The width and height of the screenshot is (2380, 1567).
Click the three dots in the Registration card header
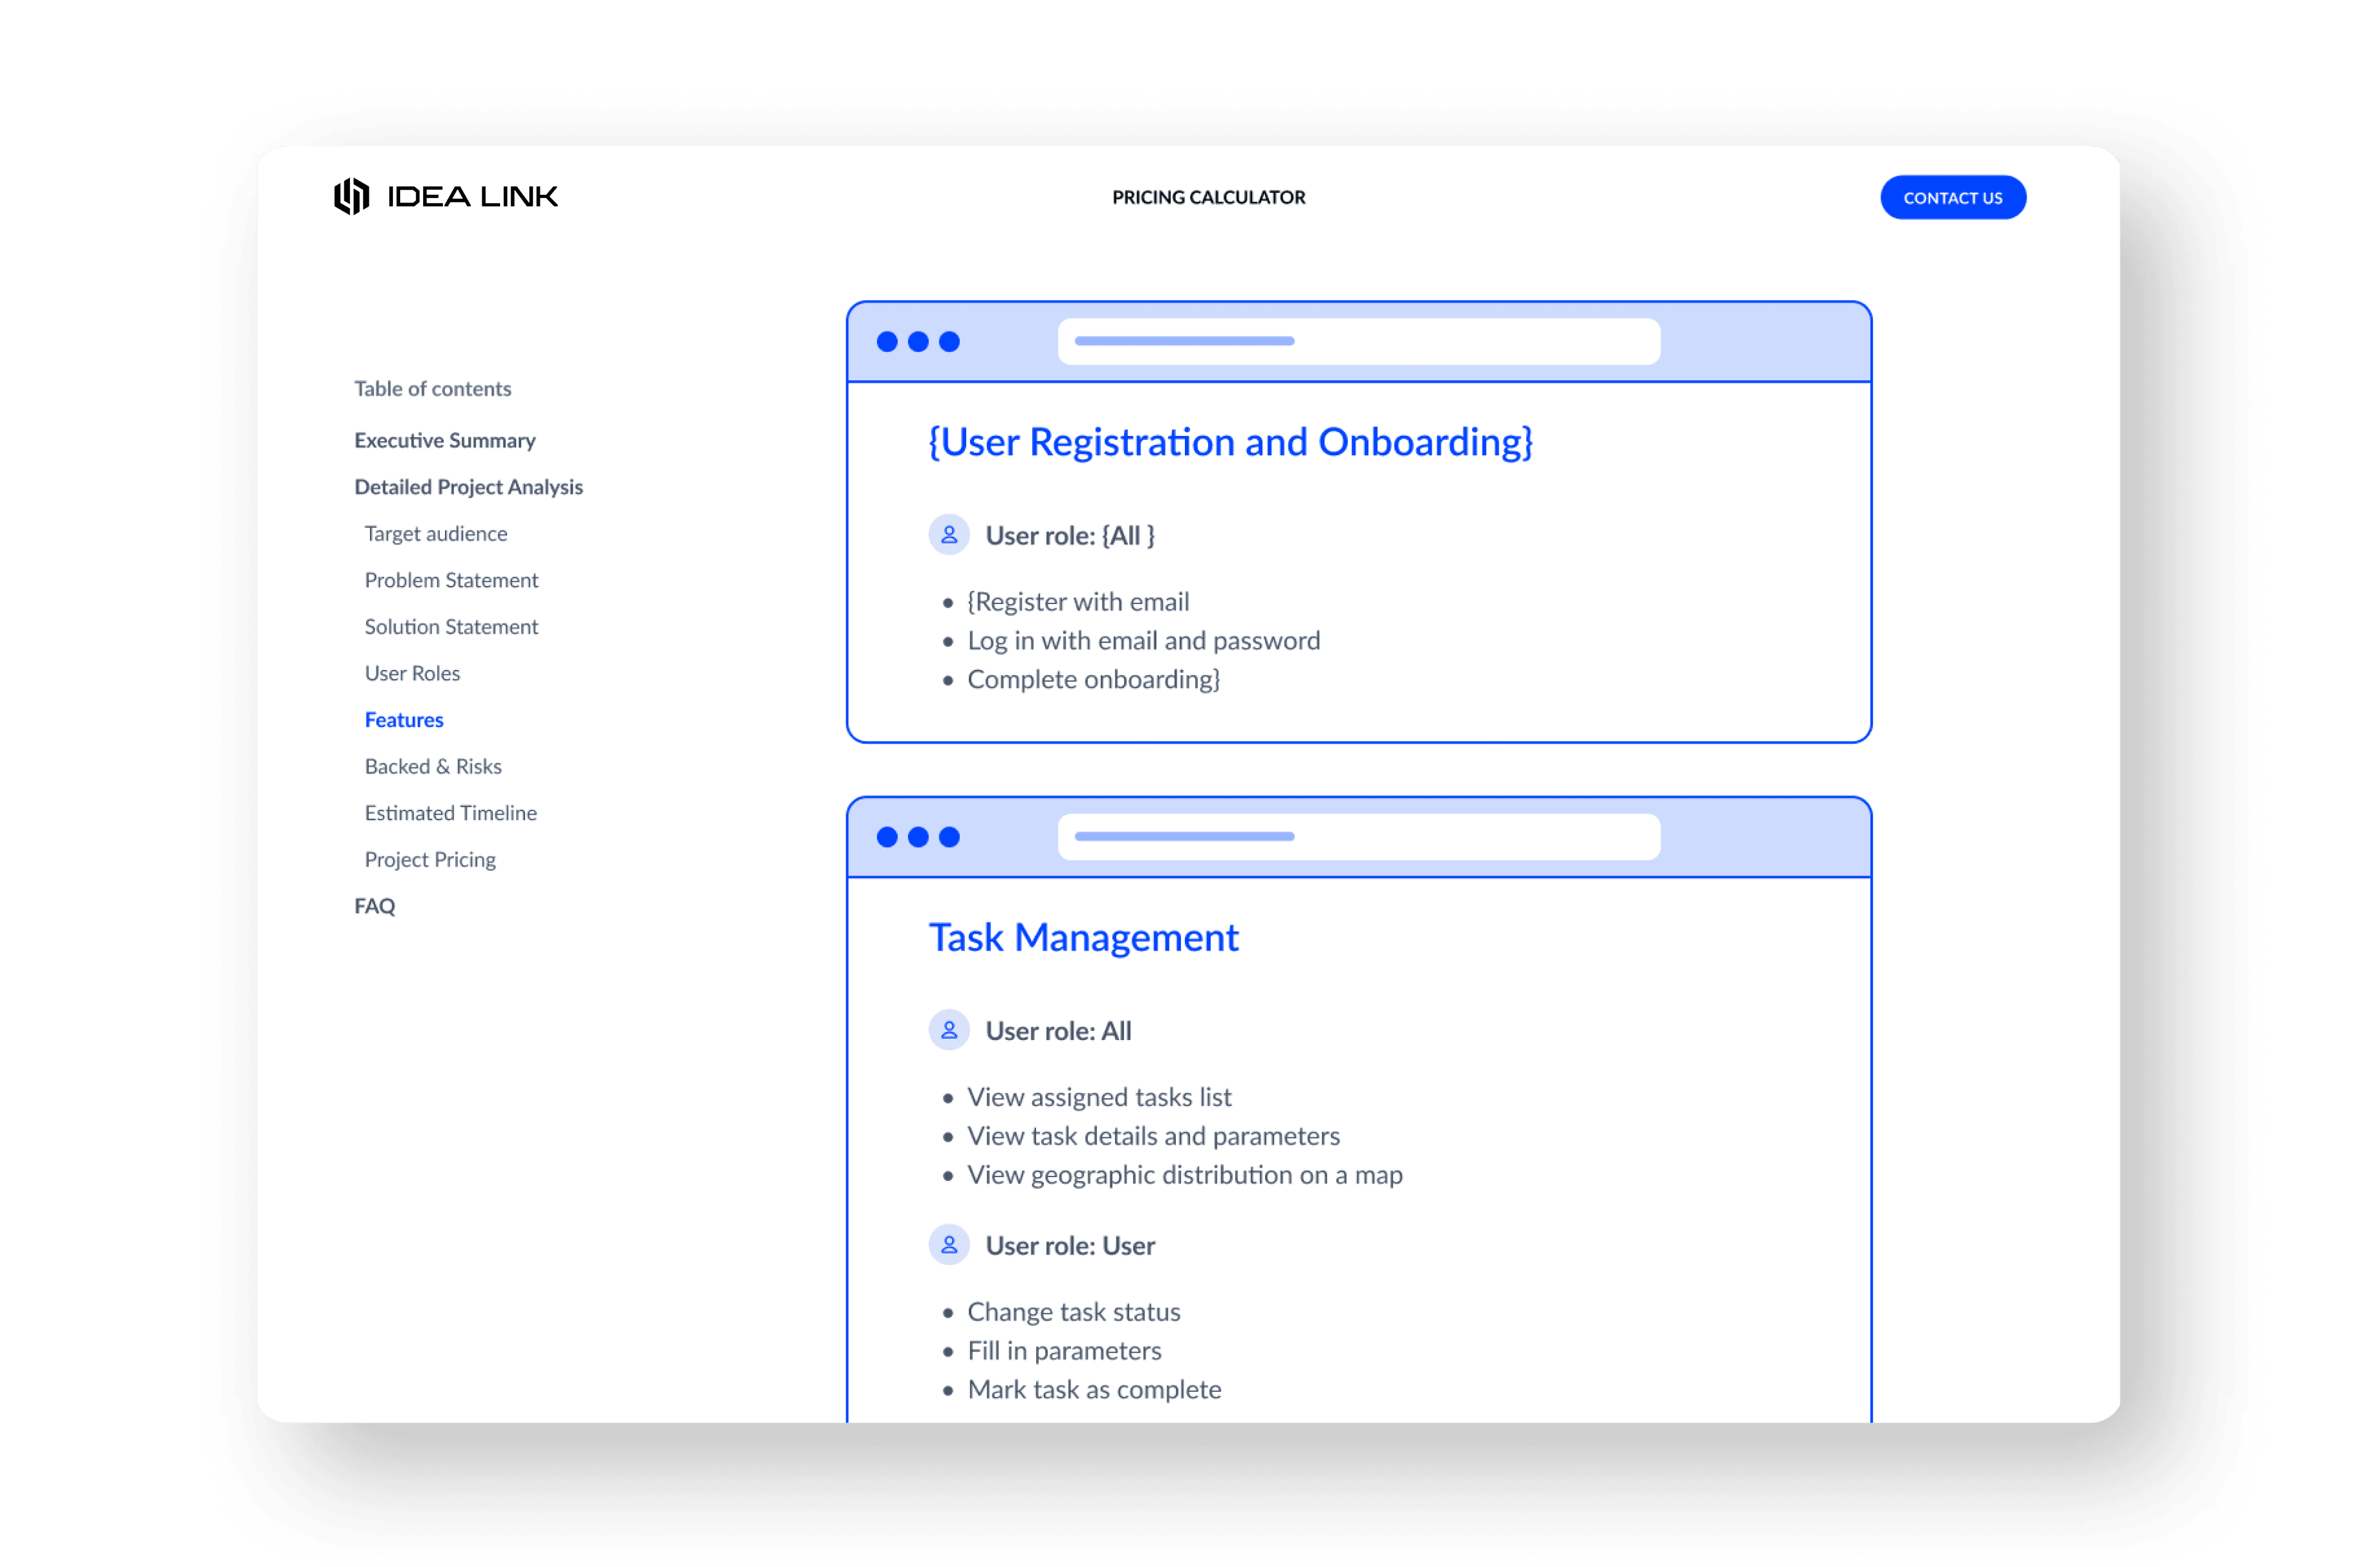pyautogui.click(x=917, y=342)
